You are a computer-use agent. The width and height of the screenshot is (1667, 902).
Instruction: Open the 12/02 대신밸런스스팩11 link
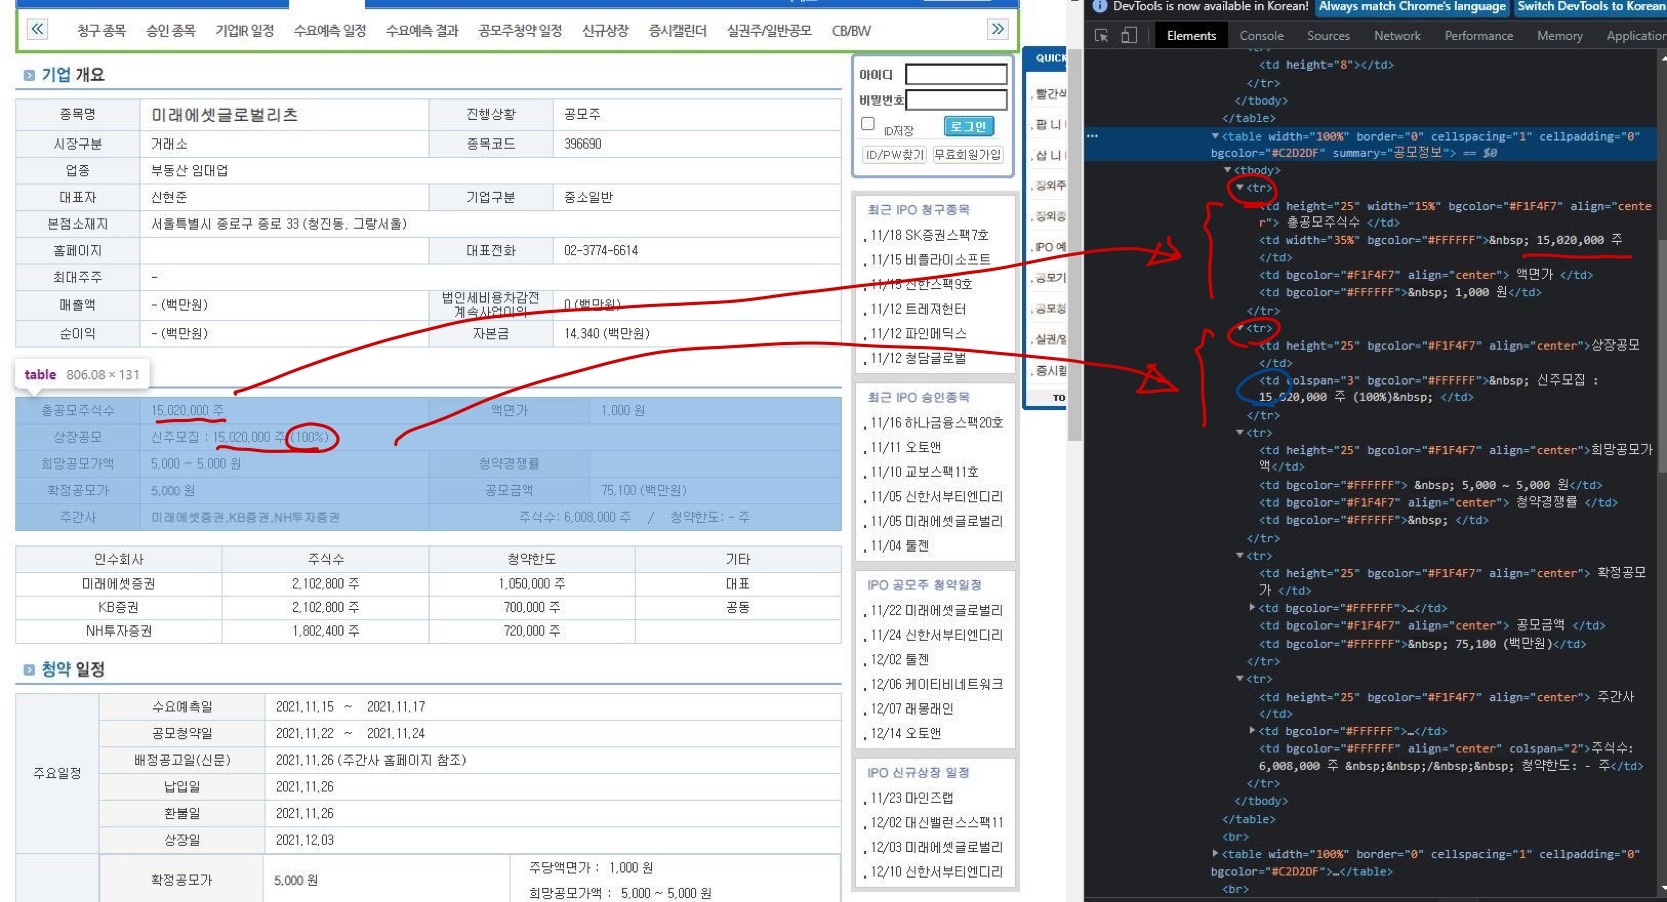click(936, 823)
